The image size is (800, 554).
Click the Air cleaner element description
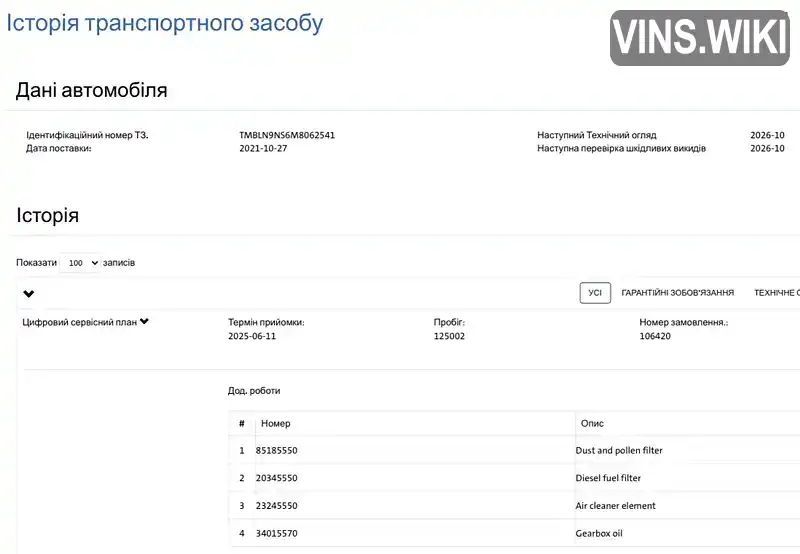615,506
